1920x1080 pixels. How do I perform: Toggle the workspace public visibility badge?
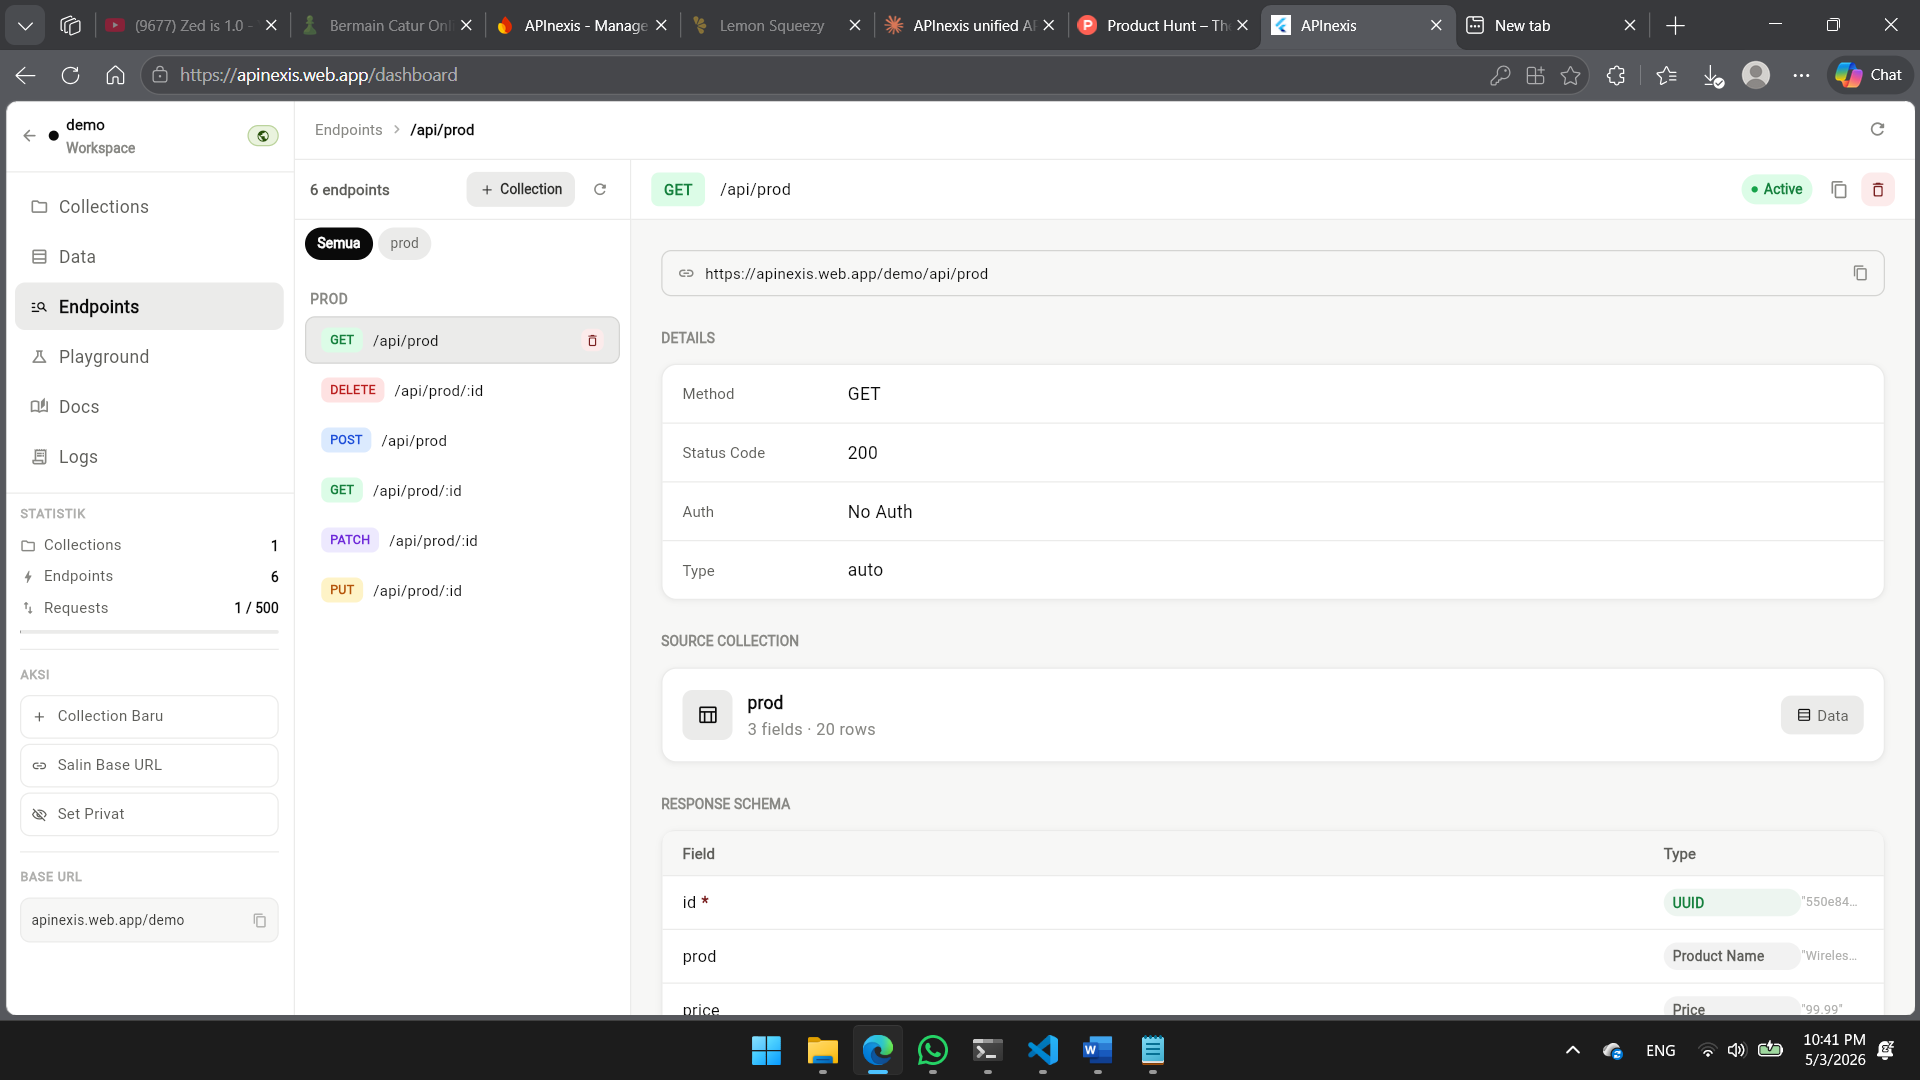pos(263,136)
